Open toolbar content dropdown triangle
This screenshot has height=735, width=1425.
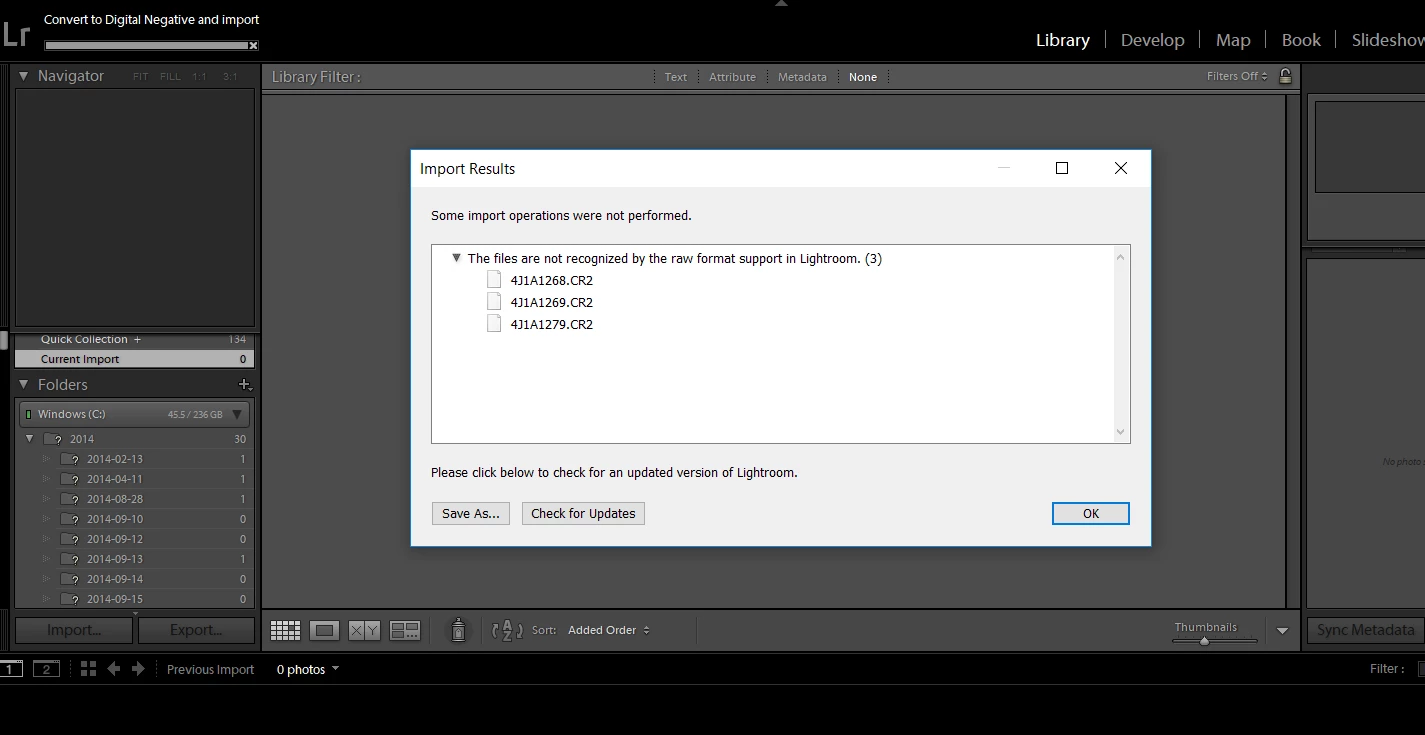coord(1282,631)
